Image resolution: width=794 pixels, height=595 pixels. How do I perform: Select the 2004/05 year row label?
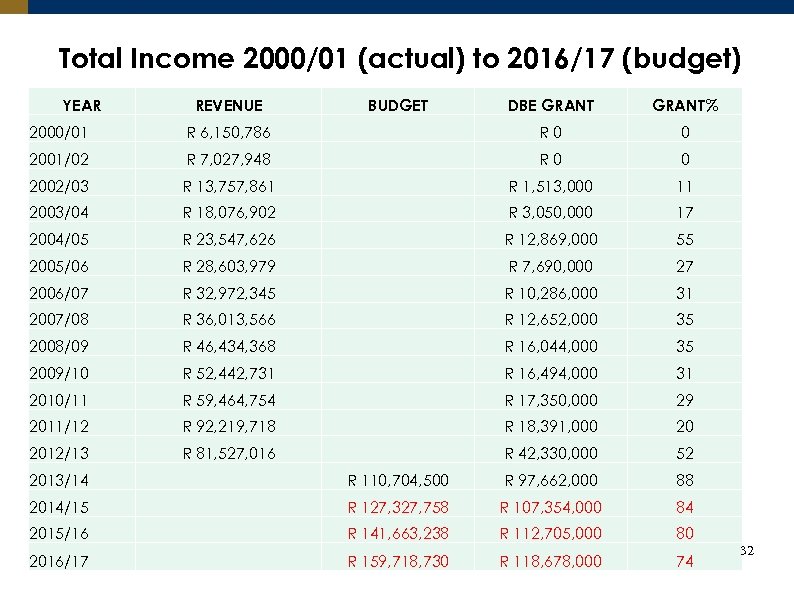point(59,240)
